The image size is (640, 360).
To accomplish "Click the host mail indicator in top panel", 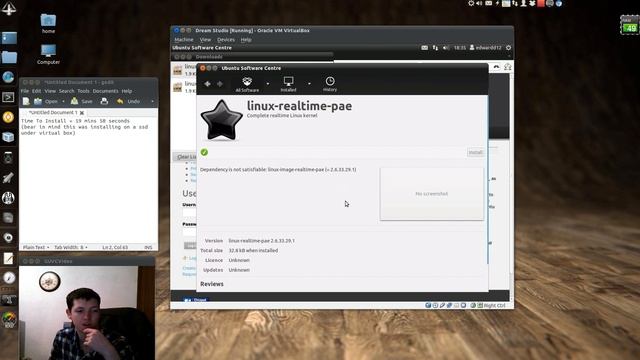I will tap(488, 3).
